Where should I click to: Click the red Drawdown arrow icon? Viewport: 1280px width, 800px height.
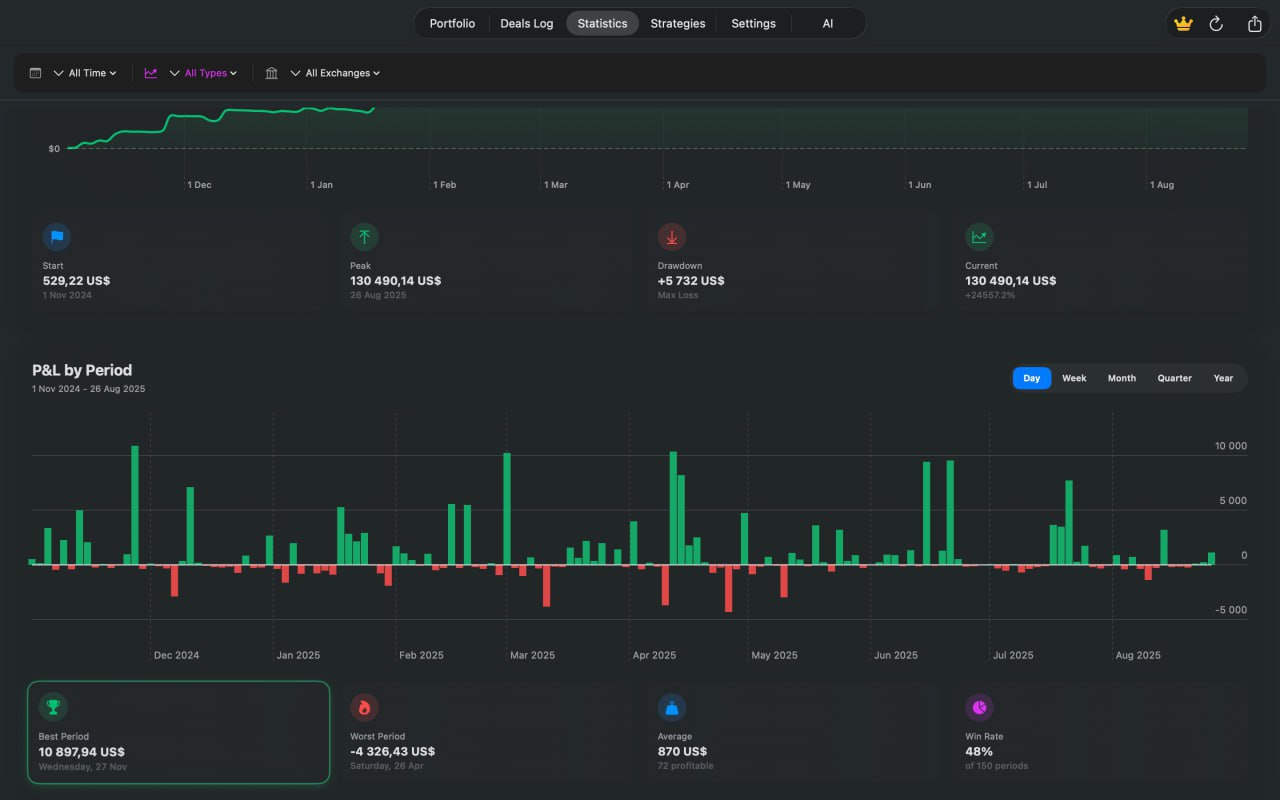(672, 237)
